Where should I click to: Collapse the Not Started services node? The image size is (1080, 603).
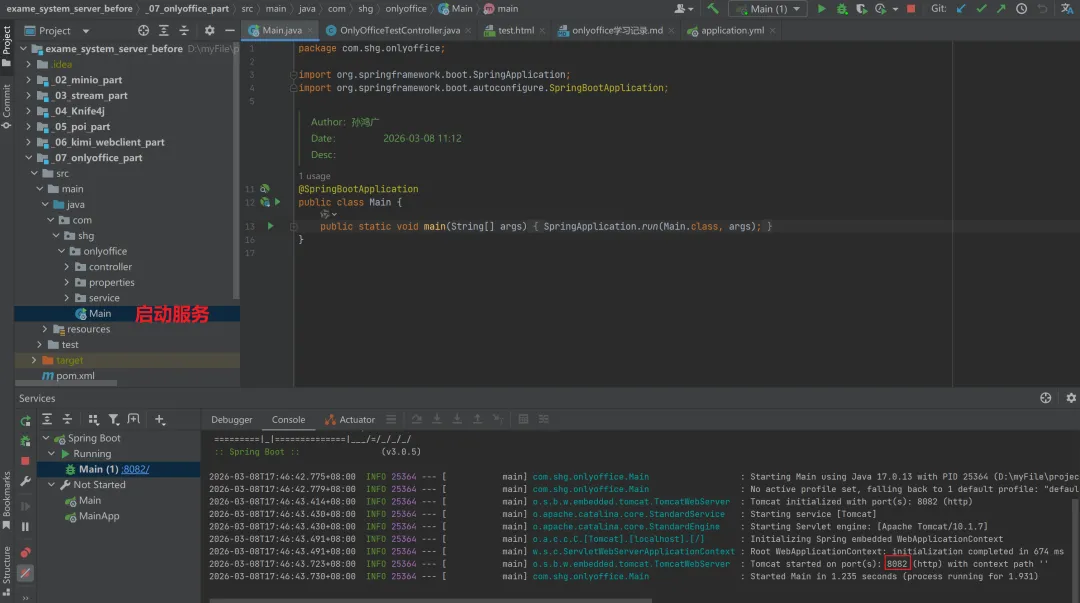(x=52, y=485)
